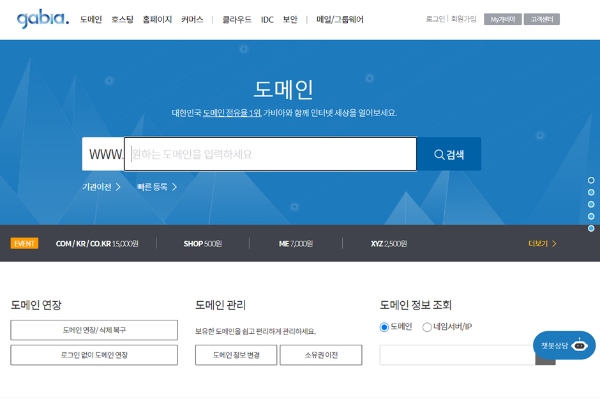The width and height of the screenshot is (600, 404).
Task: Open the IDC menu
Action: (267, 20)
